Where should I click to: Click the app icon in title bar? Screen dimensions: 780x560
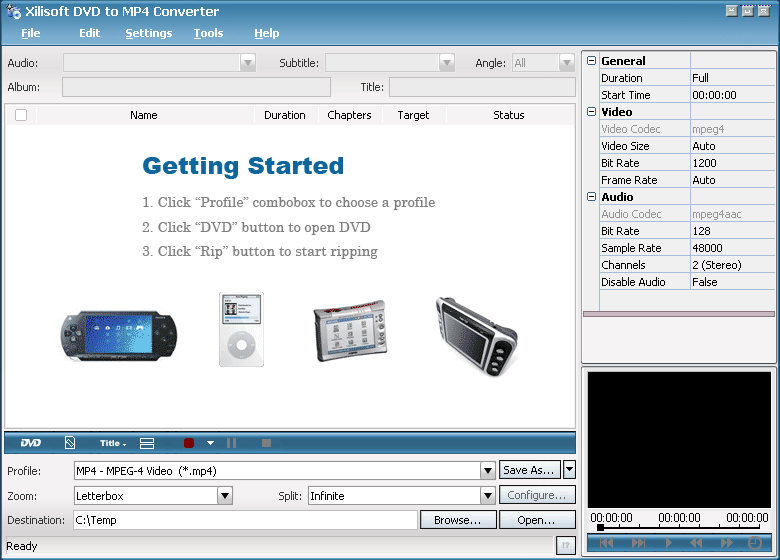coord(13,11)
